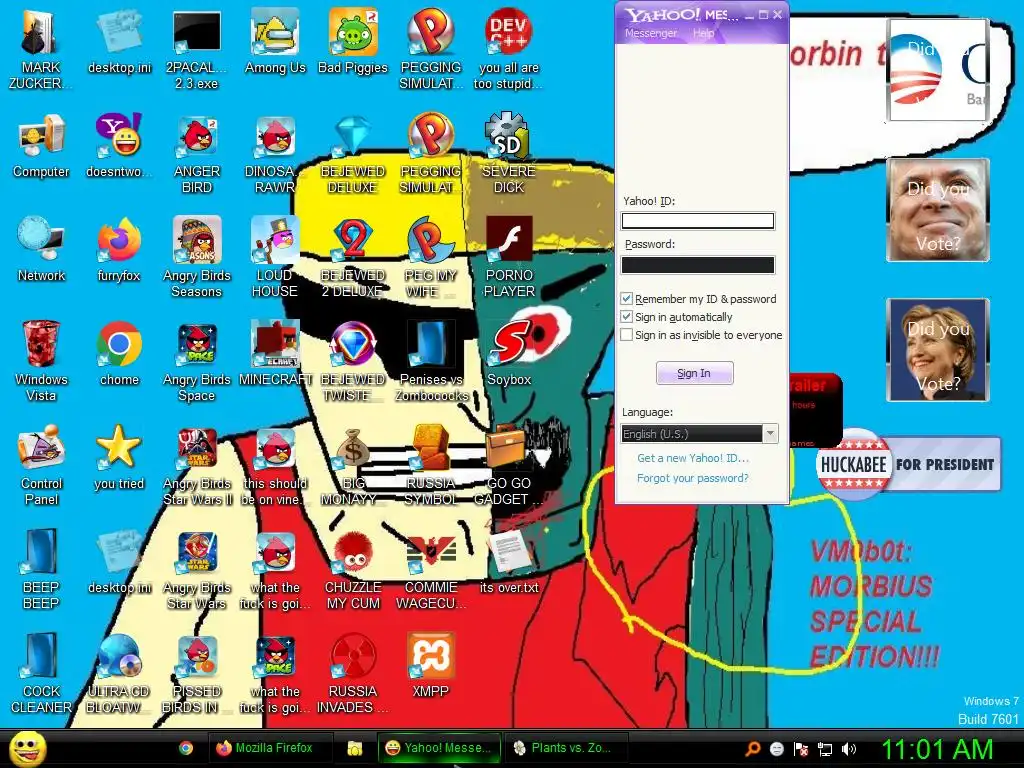
Task: Switch to Plants vs. Zombies taskbar button
Action: [x=564, y=748]
